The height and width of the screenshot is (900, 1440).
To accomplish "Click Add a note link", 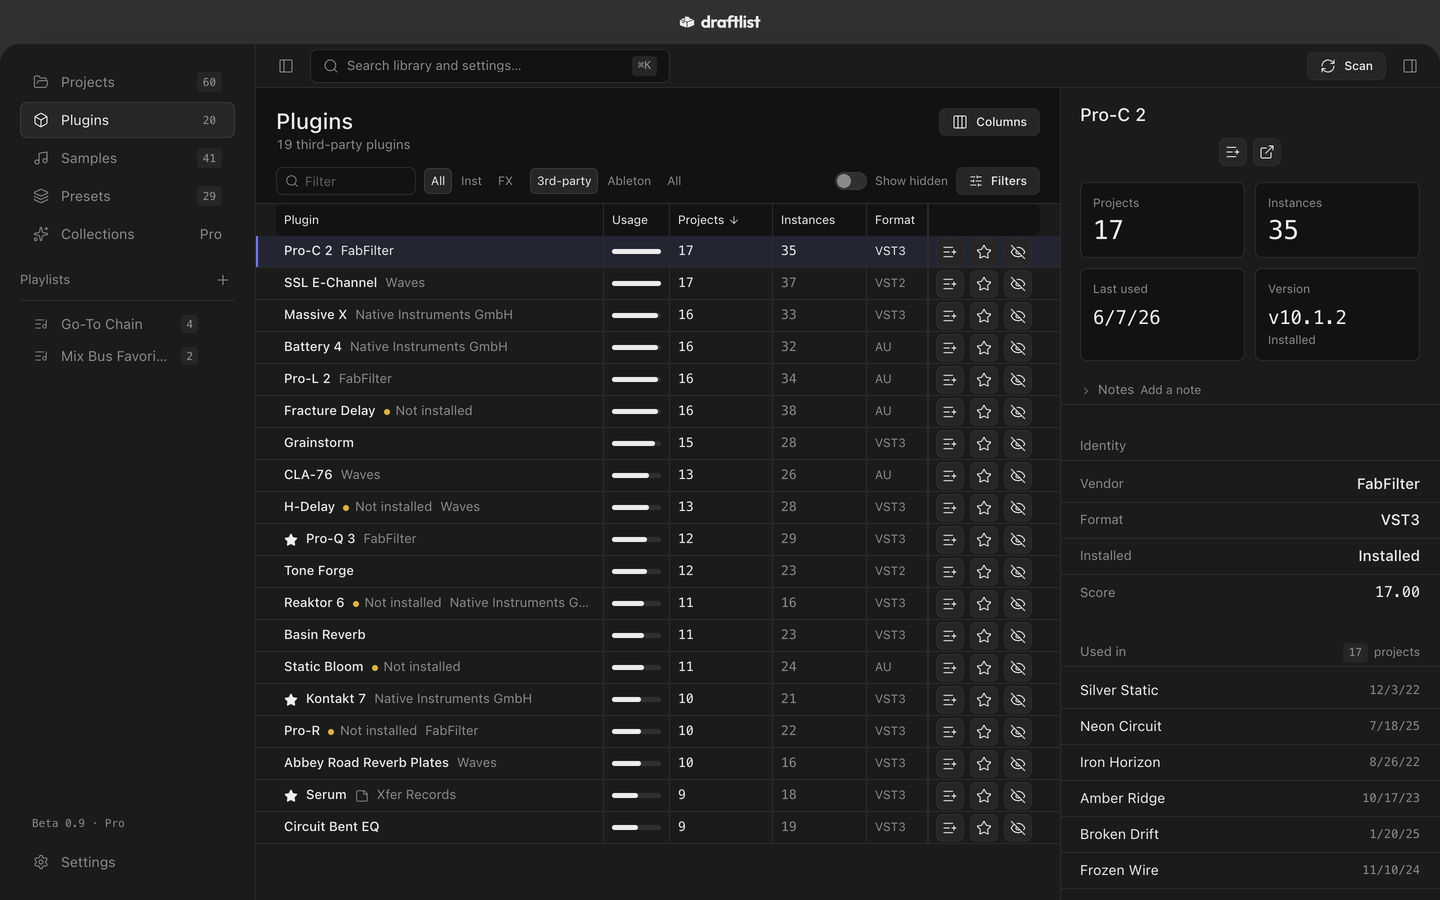I will 1170,390.
